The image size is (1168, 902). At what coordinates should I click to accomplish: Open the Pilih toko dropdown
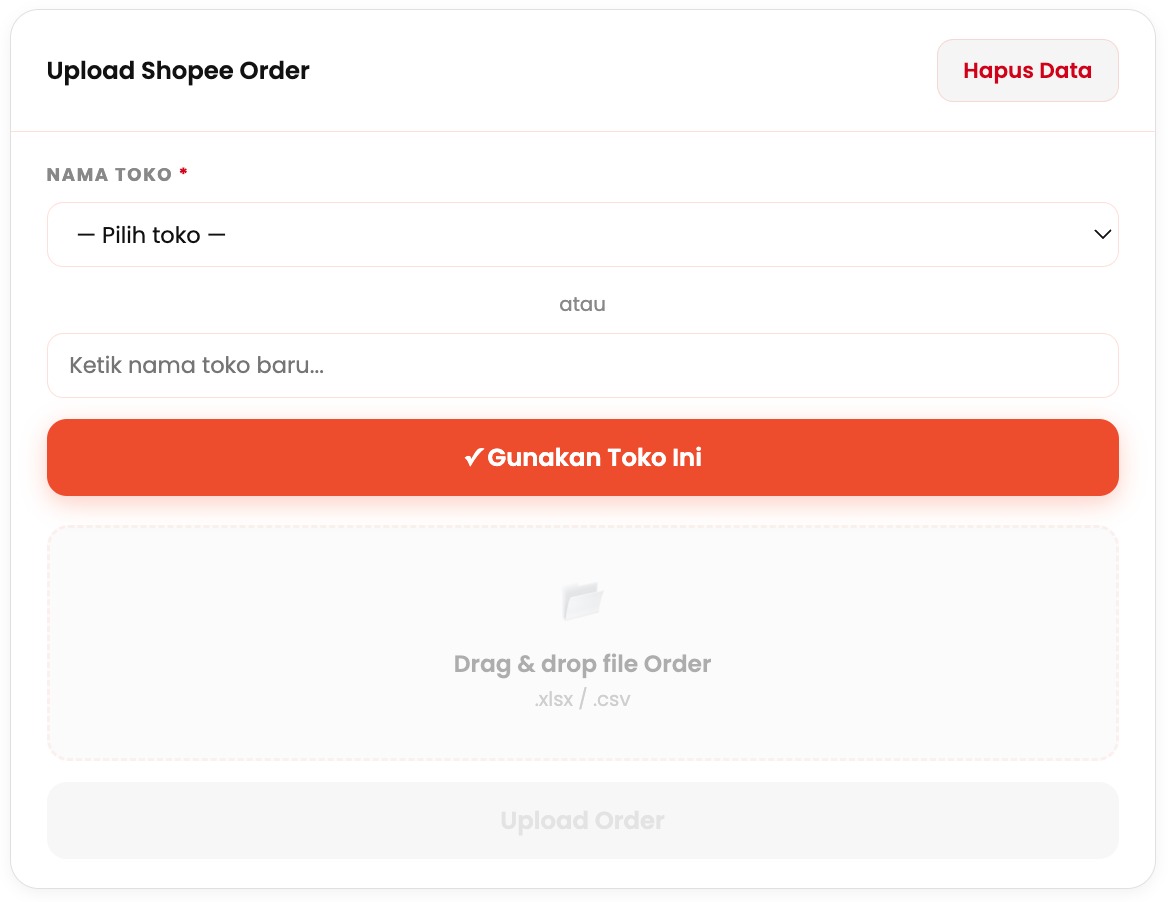point(582,235)
